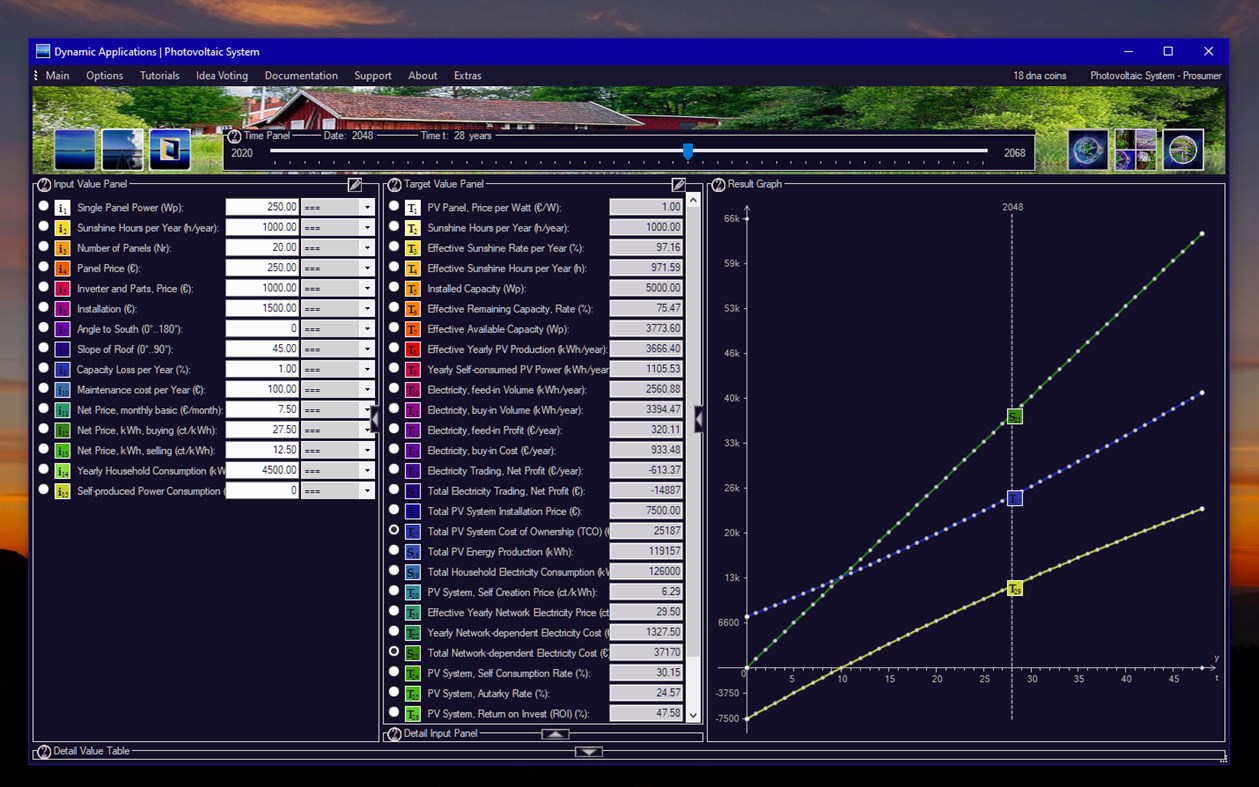Select radio button for Slope of Roof
This screenshot has height=787, width=1259.
point(43,348)
